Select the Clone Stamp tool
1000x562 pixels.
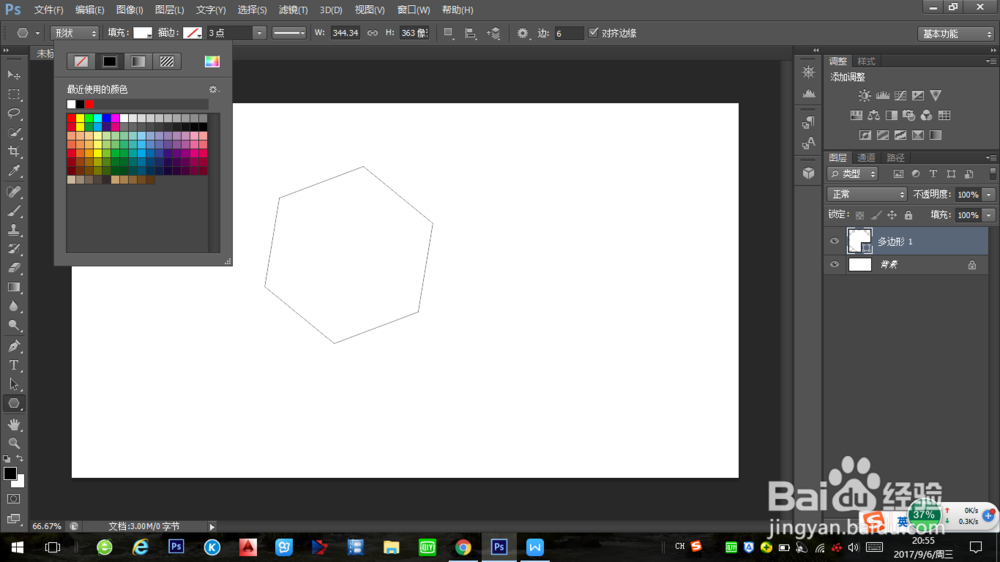coord(14,230)
